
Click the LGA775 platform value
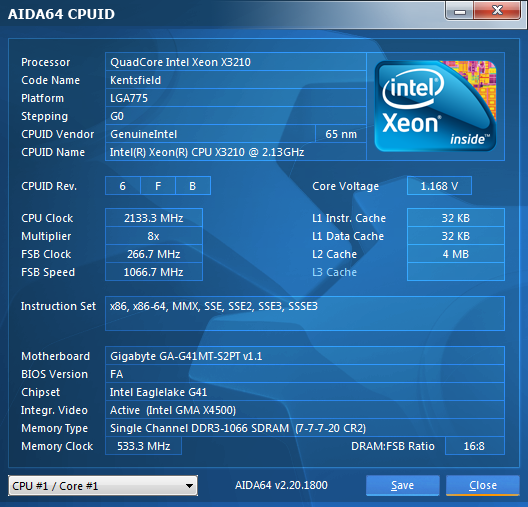[x=236, y=98]
